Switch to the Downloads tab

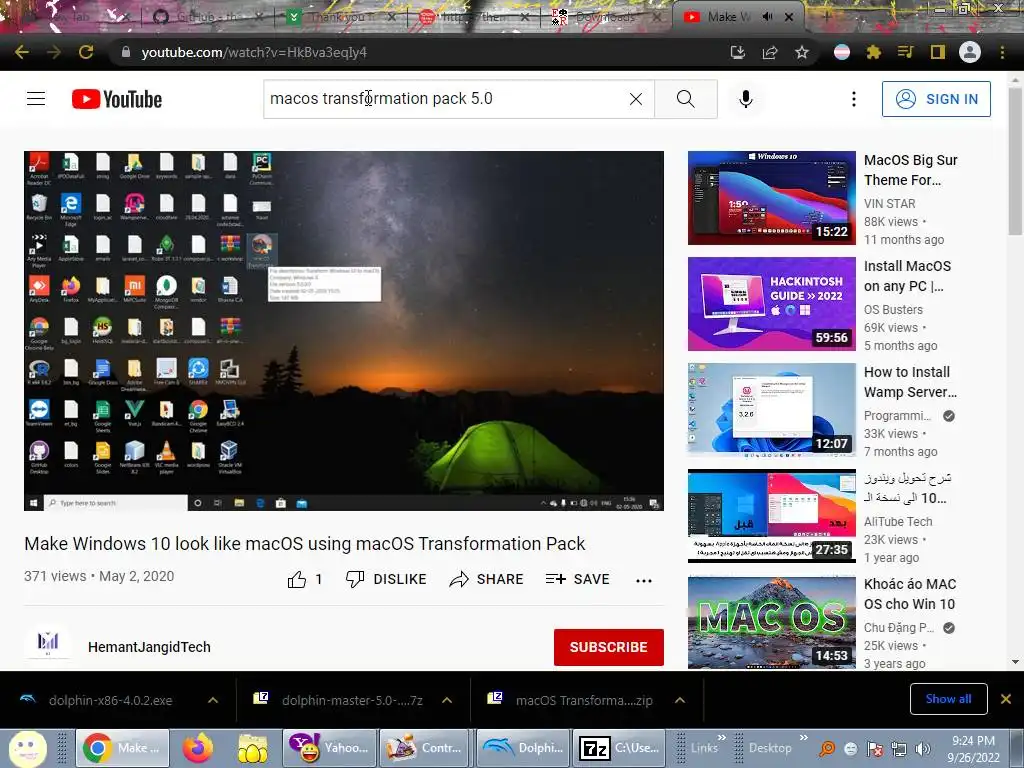pyautogui.click(x=605, y=16)
